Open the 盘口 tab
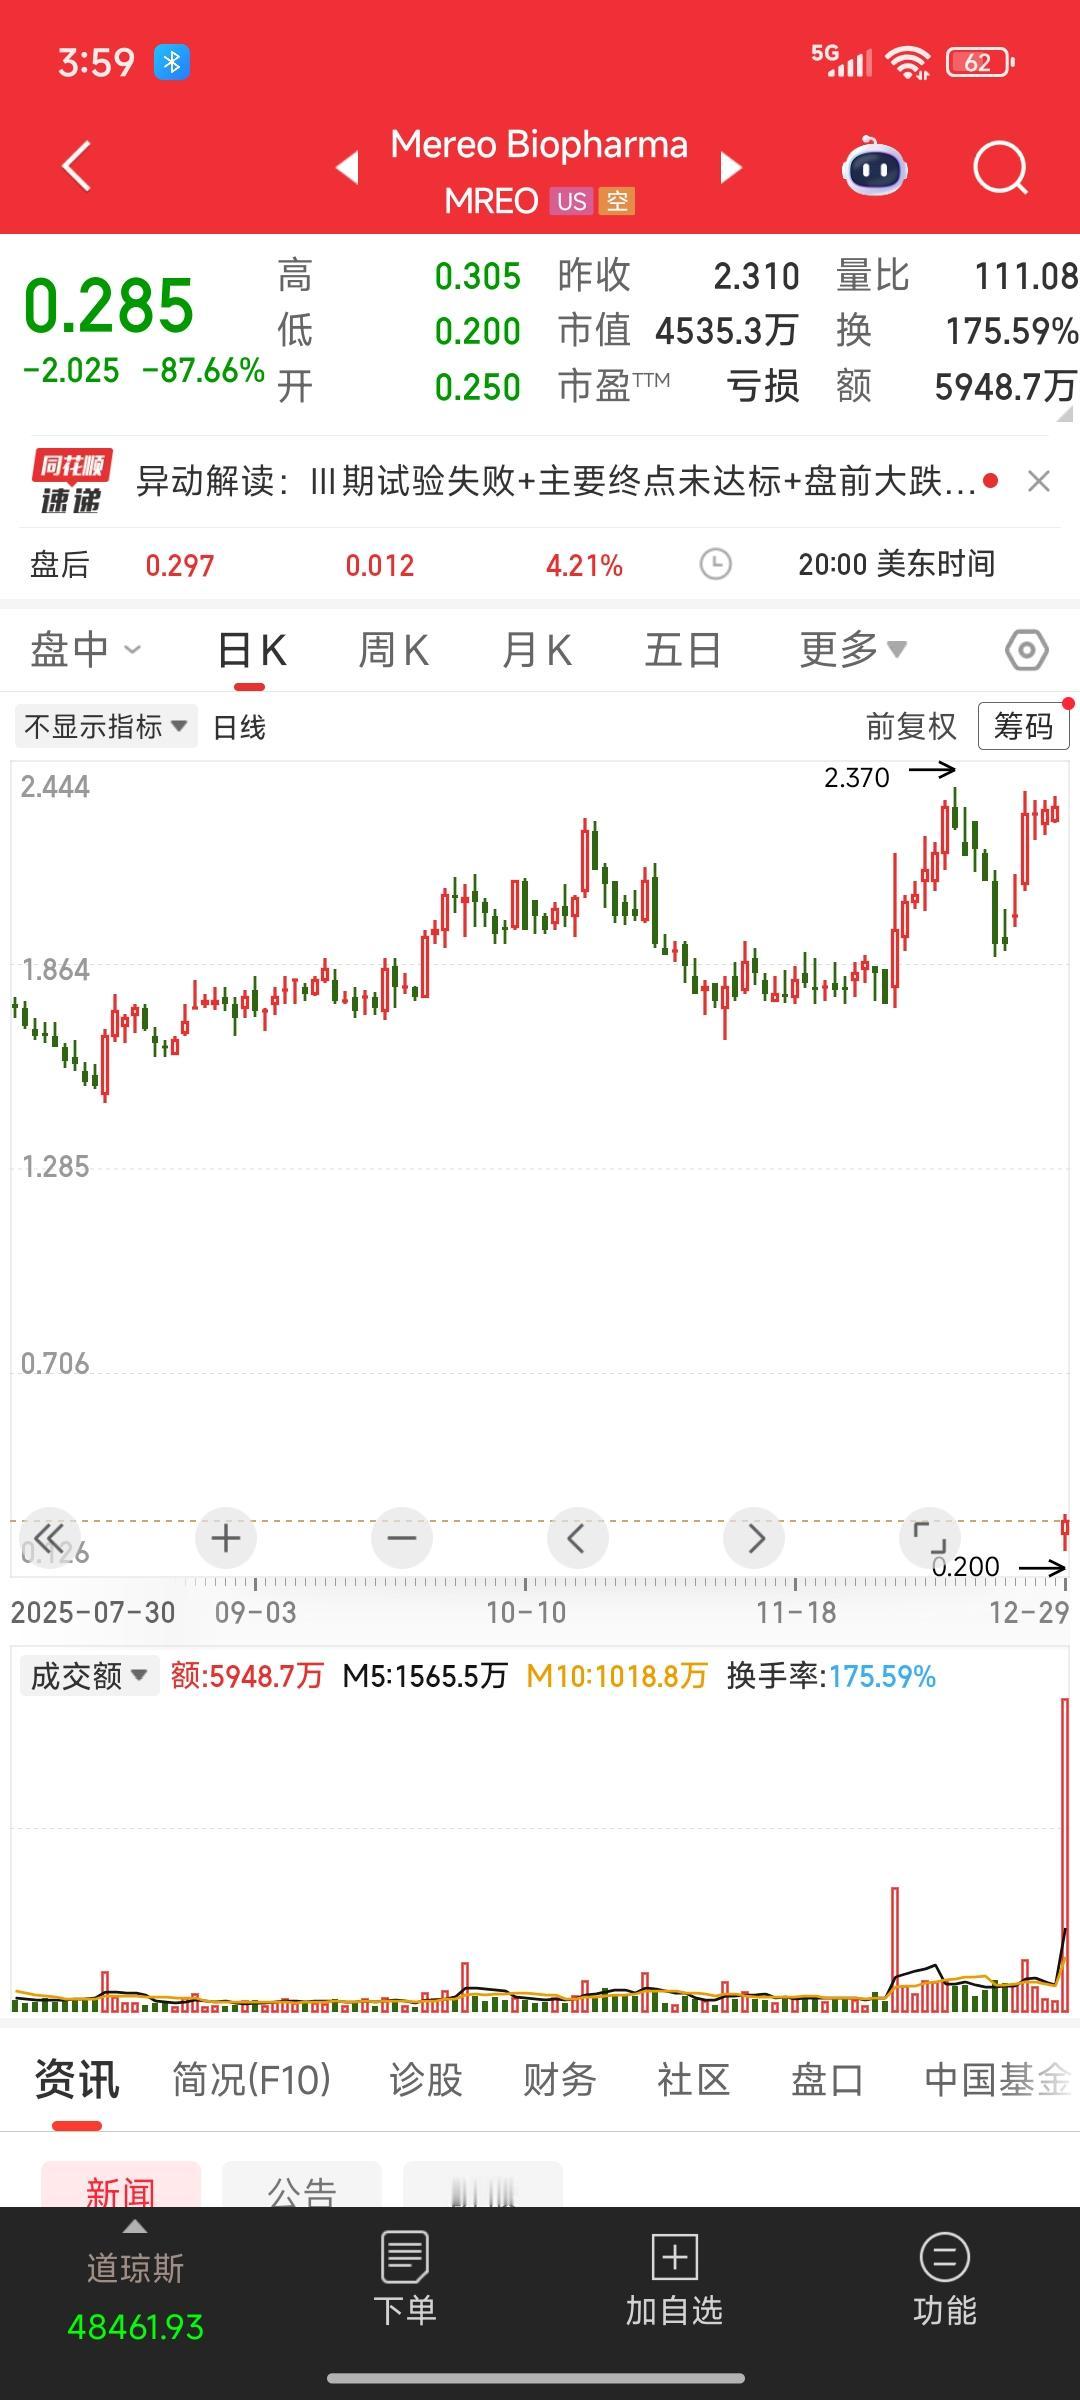The height and width of the screenshot is (2400, 1080). [x=827, y=2081]
